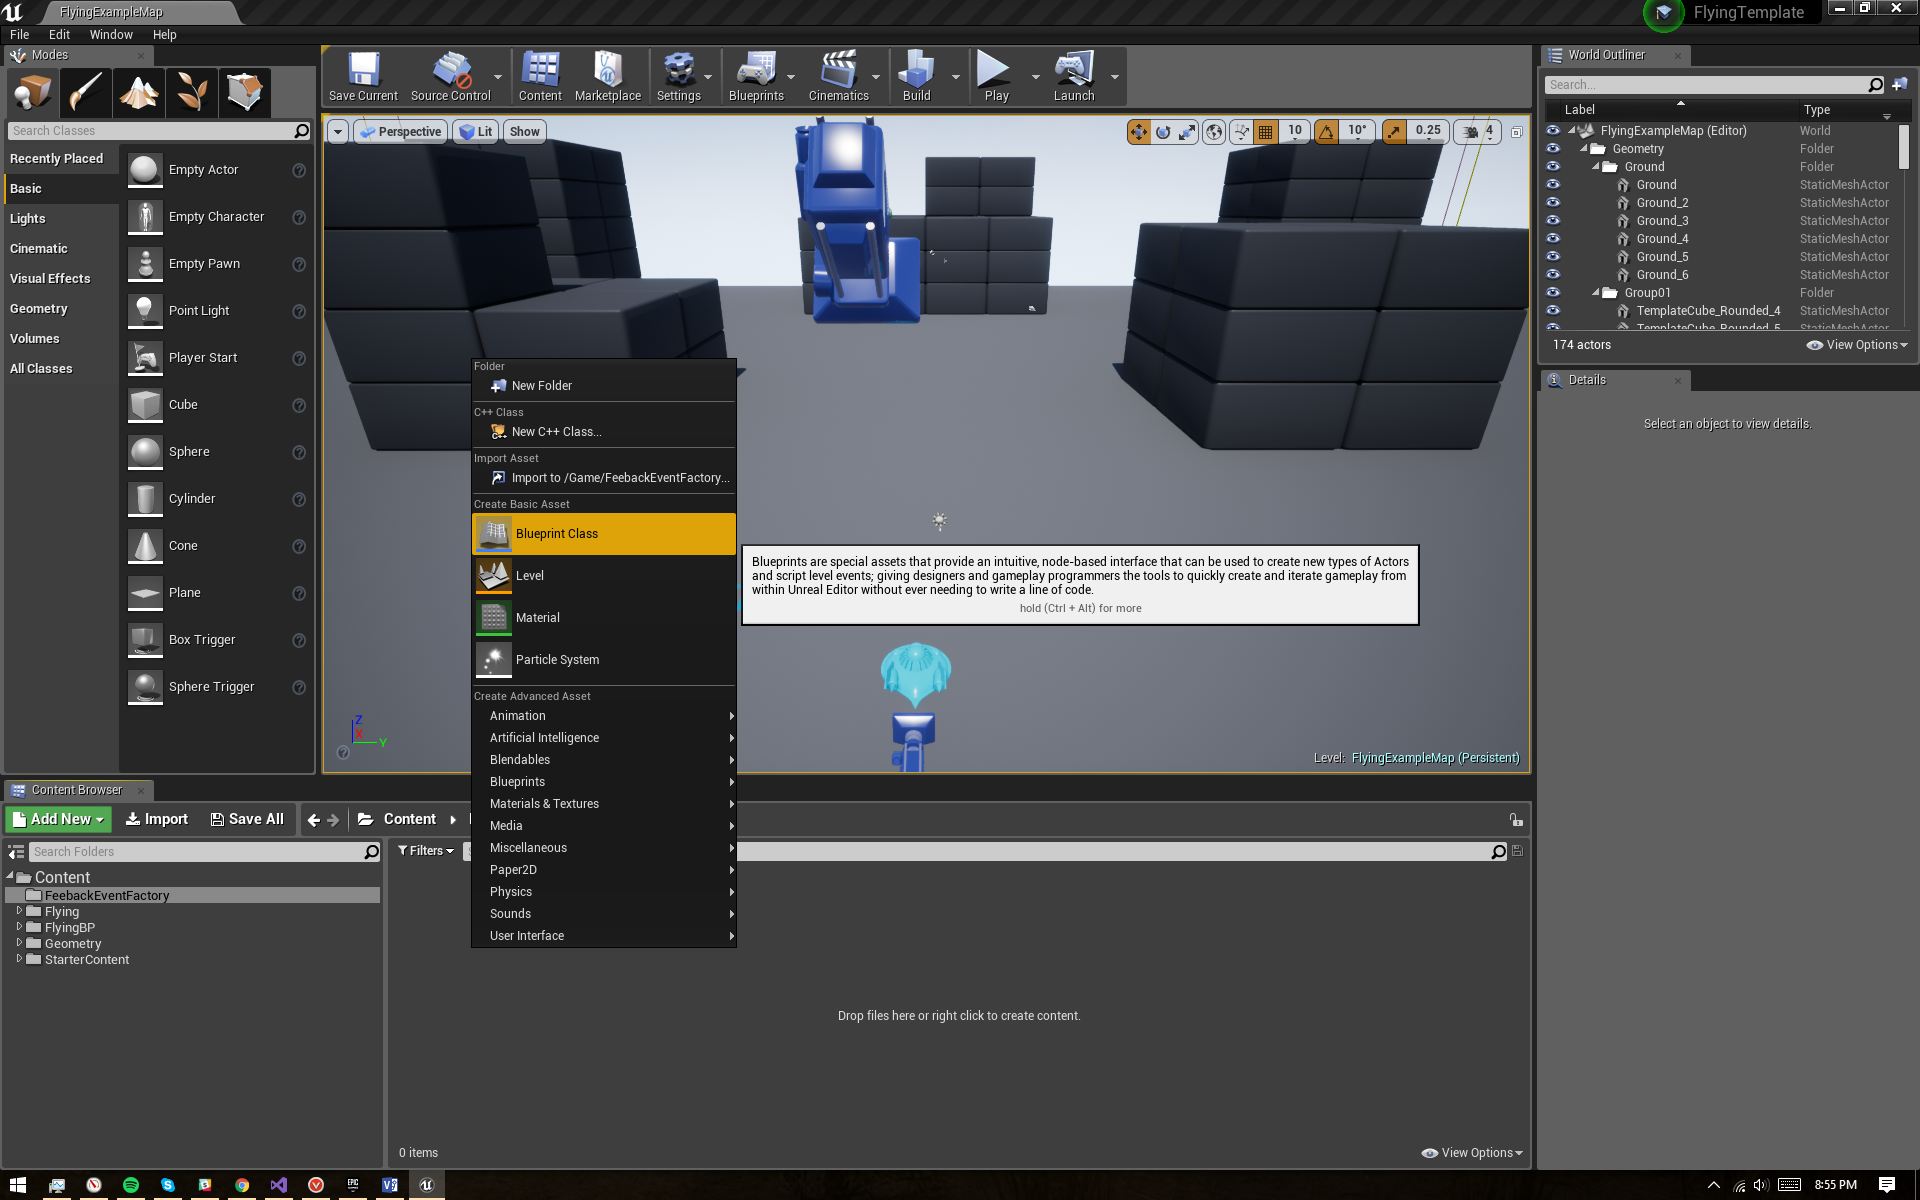Toggle rotation snapping in viewport
This screenshot has width=1920, height=1200.
[1326, 132]
